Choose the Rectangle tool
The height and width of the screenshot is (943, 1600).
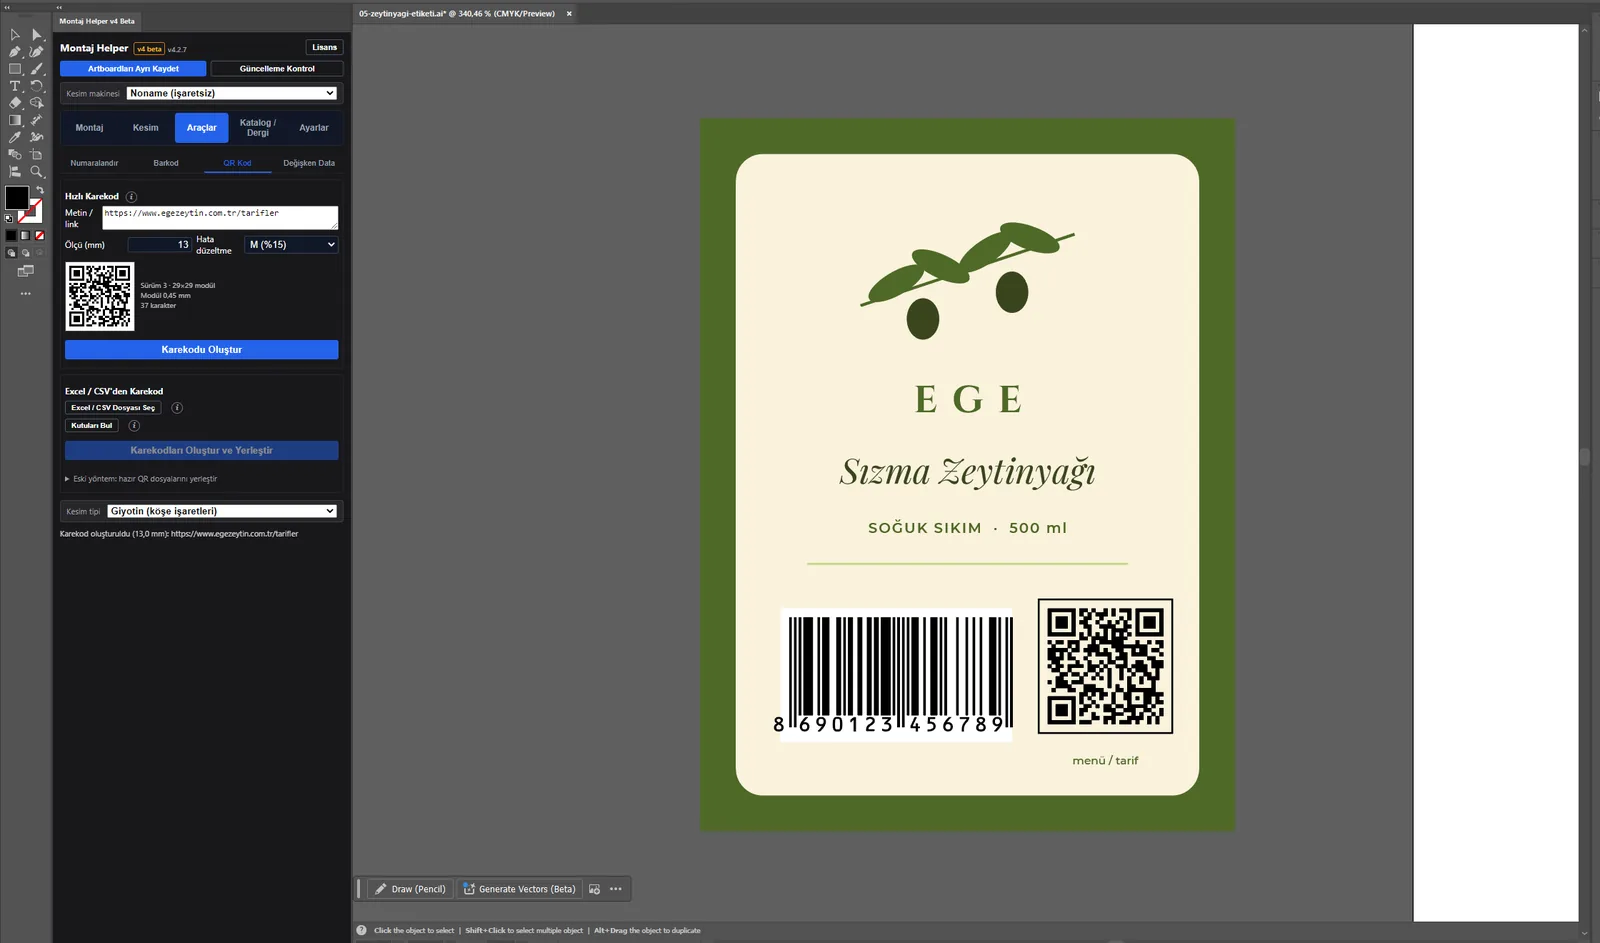coord(15,69)
